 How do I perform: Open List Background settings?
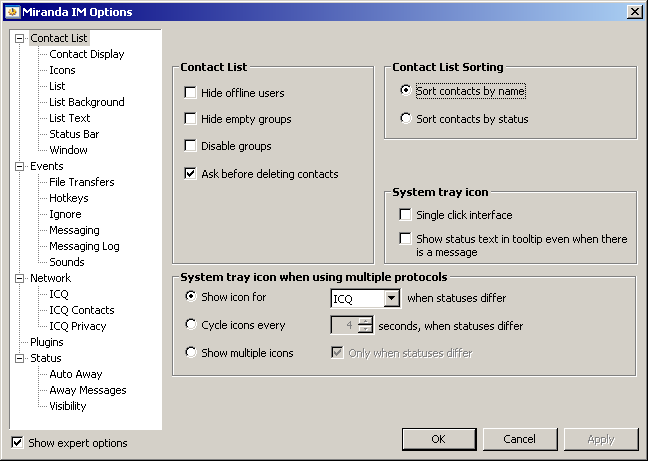(87, 102)
